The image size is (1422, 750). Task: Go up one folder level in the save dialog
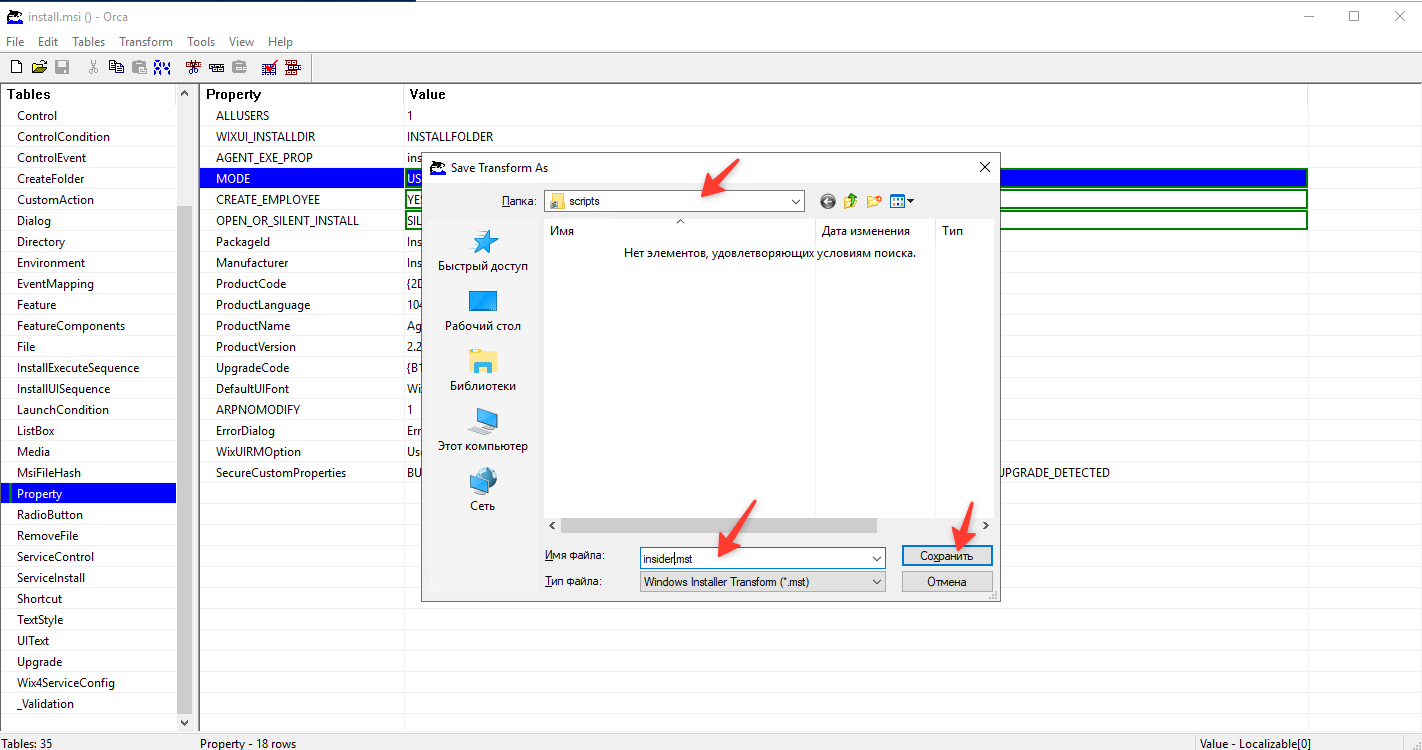click(x=850, y=201)
